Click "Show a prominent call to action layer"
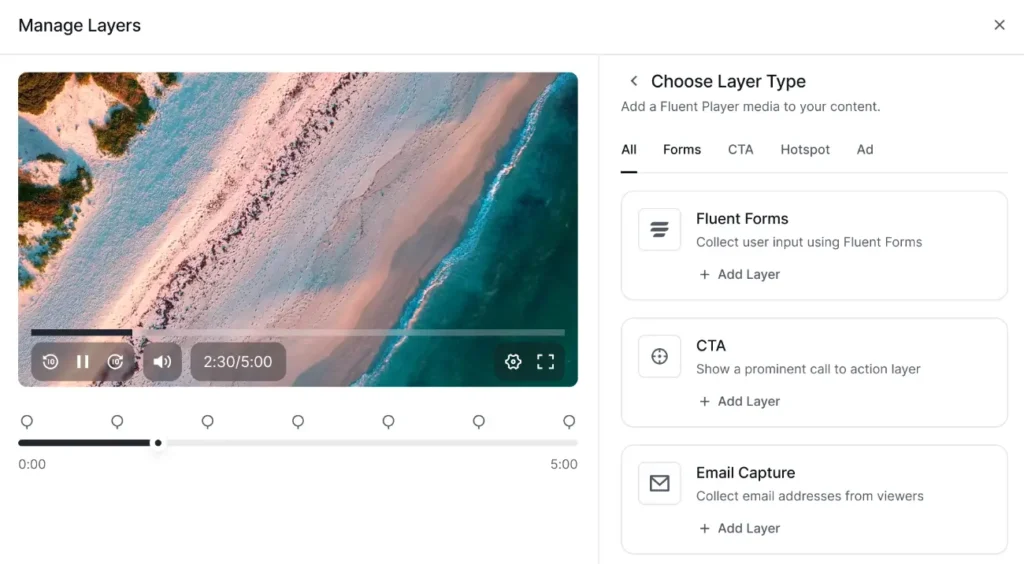 coord(808,369)
